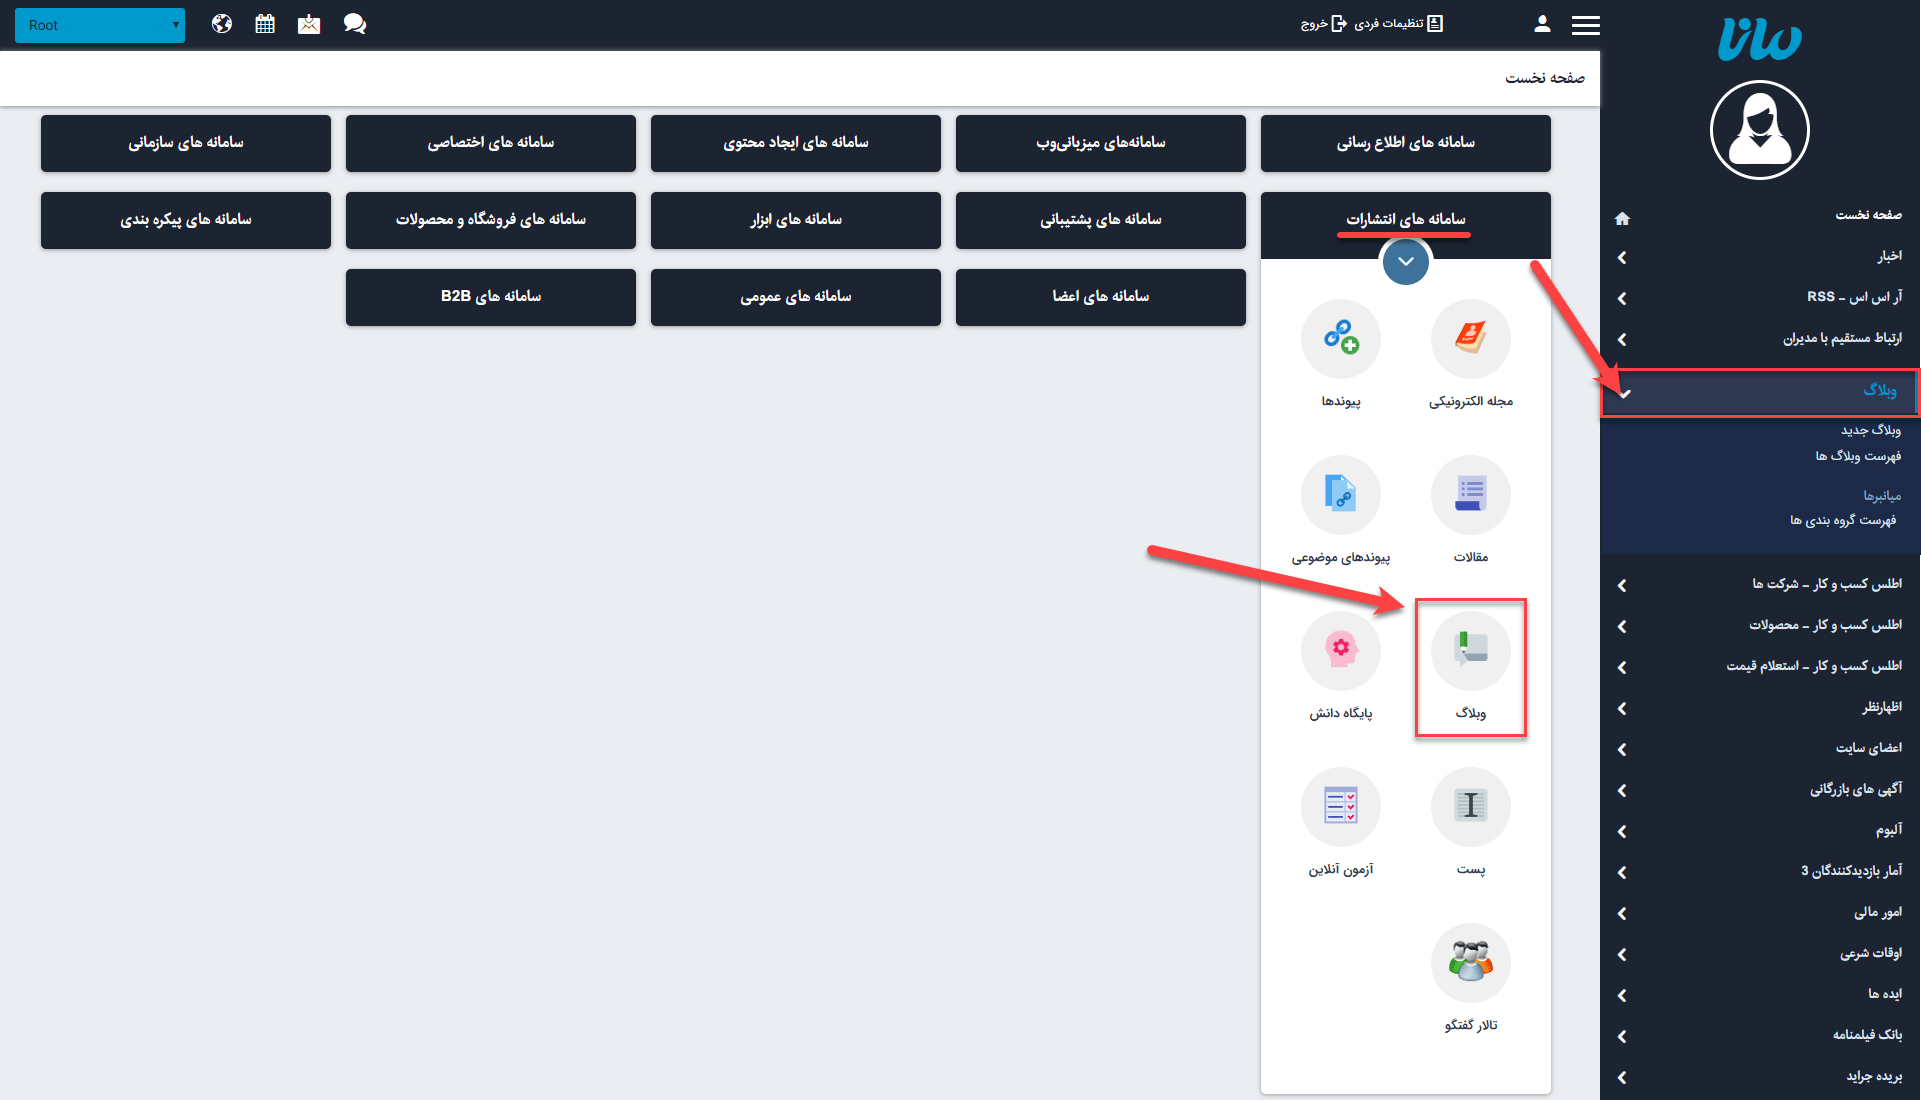Toggle the hamburger menu button

(1585, 25)
